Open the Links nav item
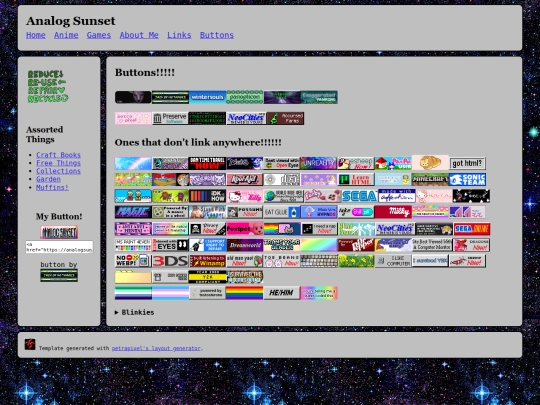Viewport: 540px width, 405px height. pos(179,35)
